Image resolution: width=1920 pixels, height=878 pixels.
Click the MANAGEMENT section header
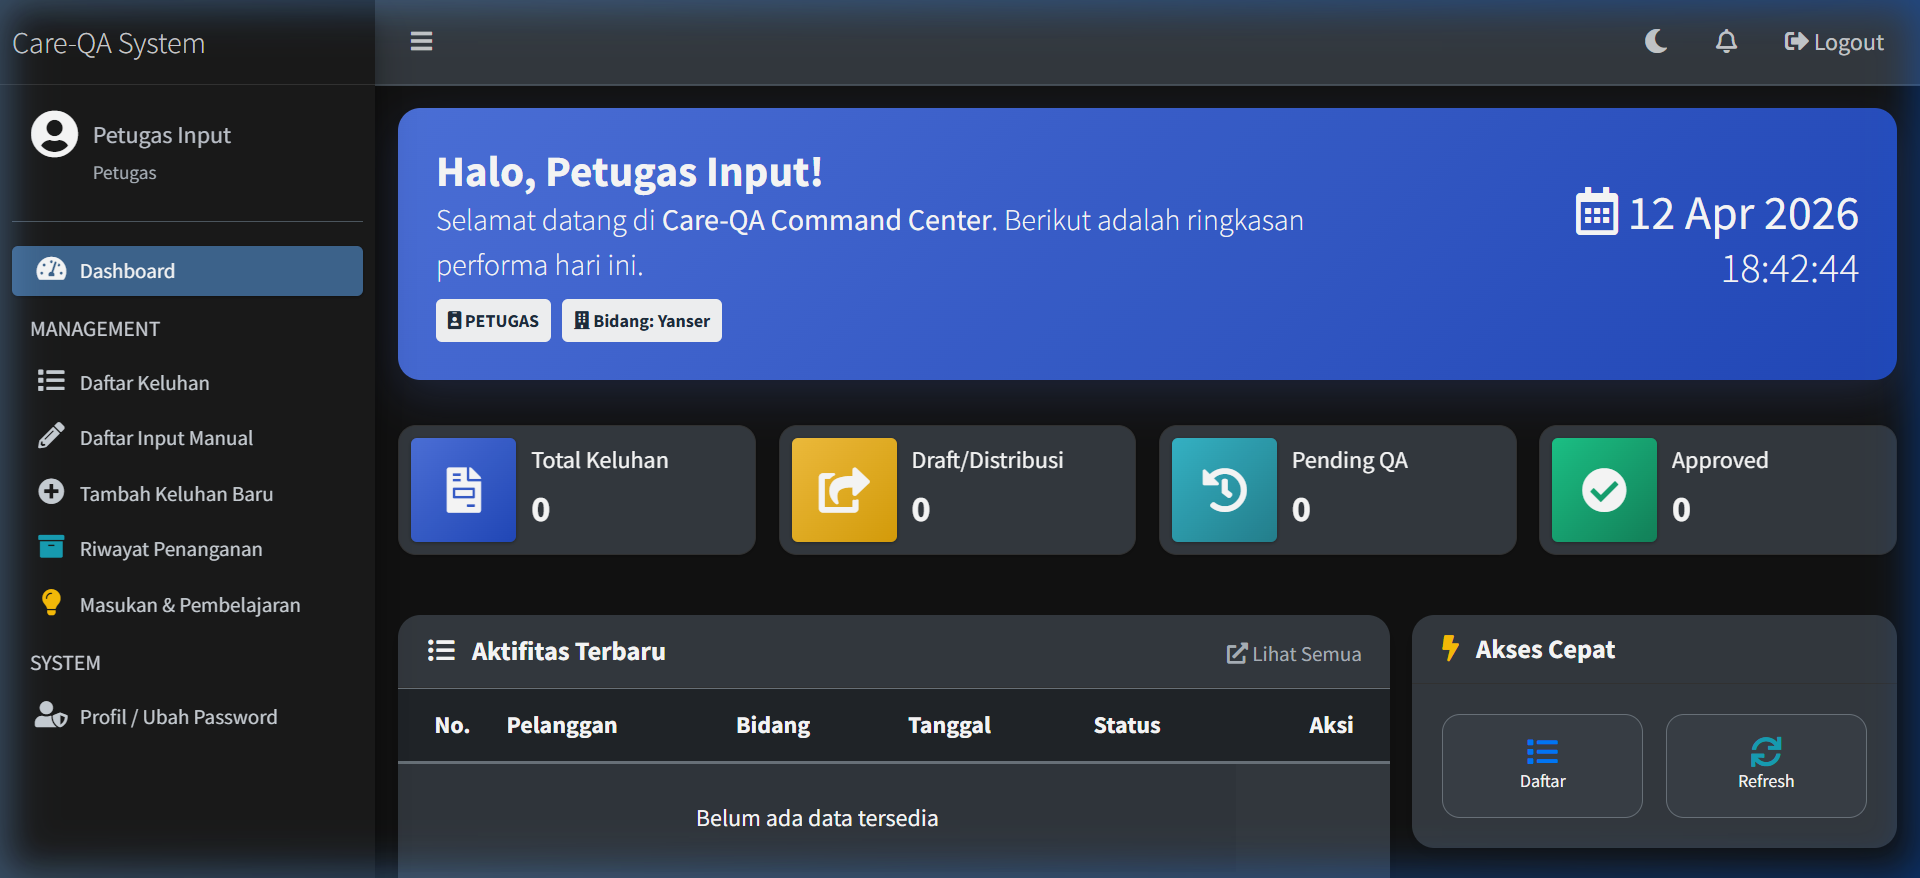[95, 329]
